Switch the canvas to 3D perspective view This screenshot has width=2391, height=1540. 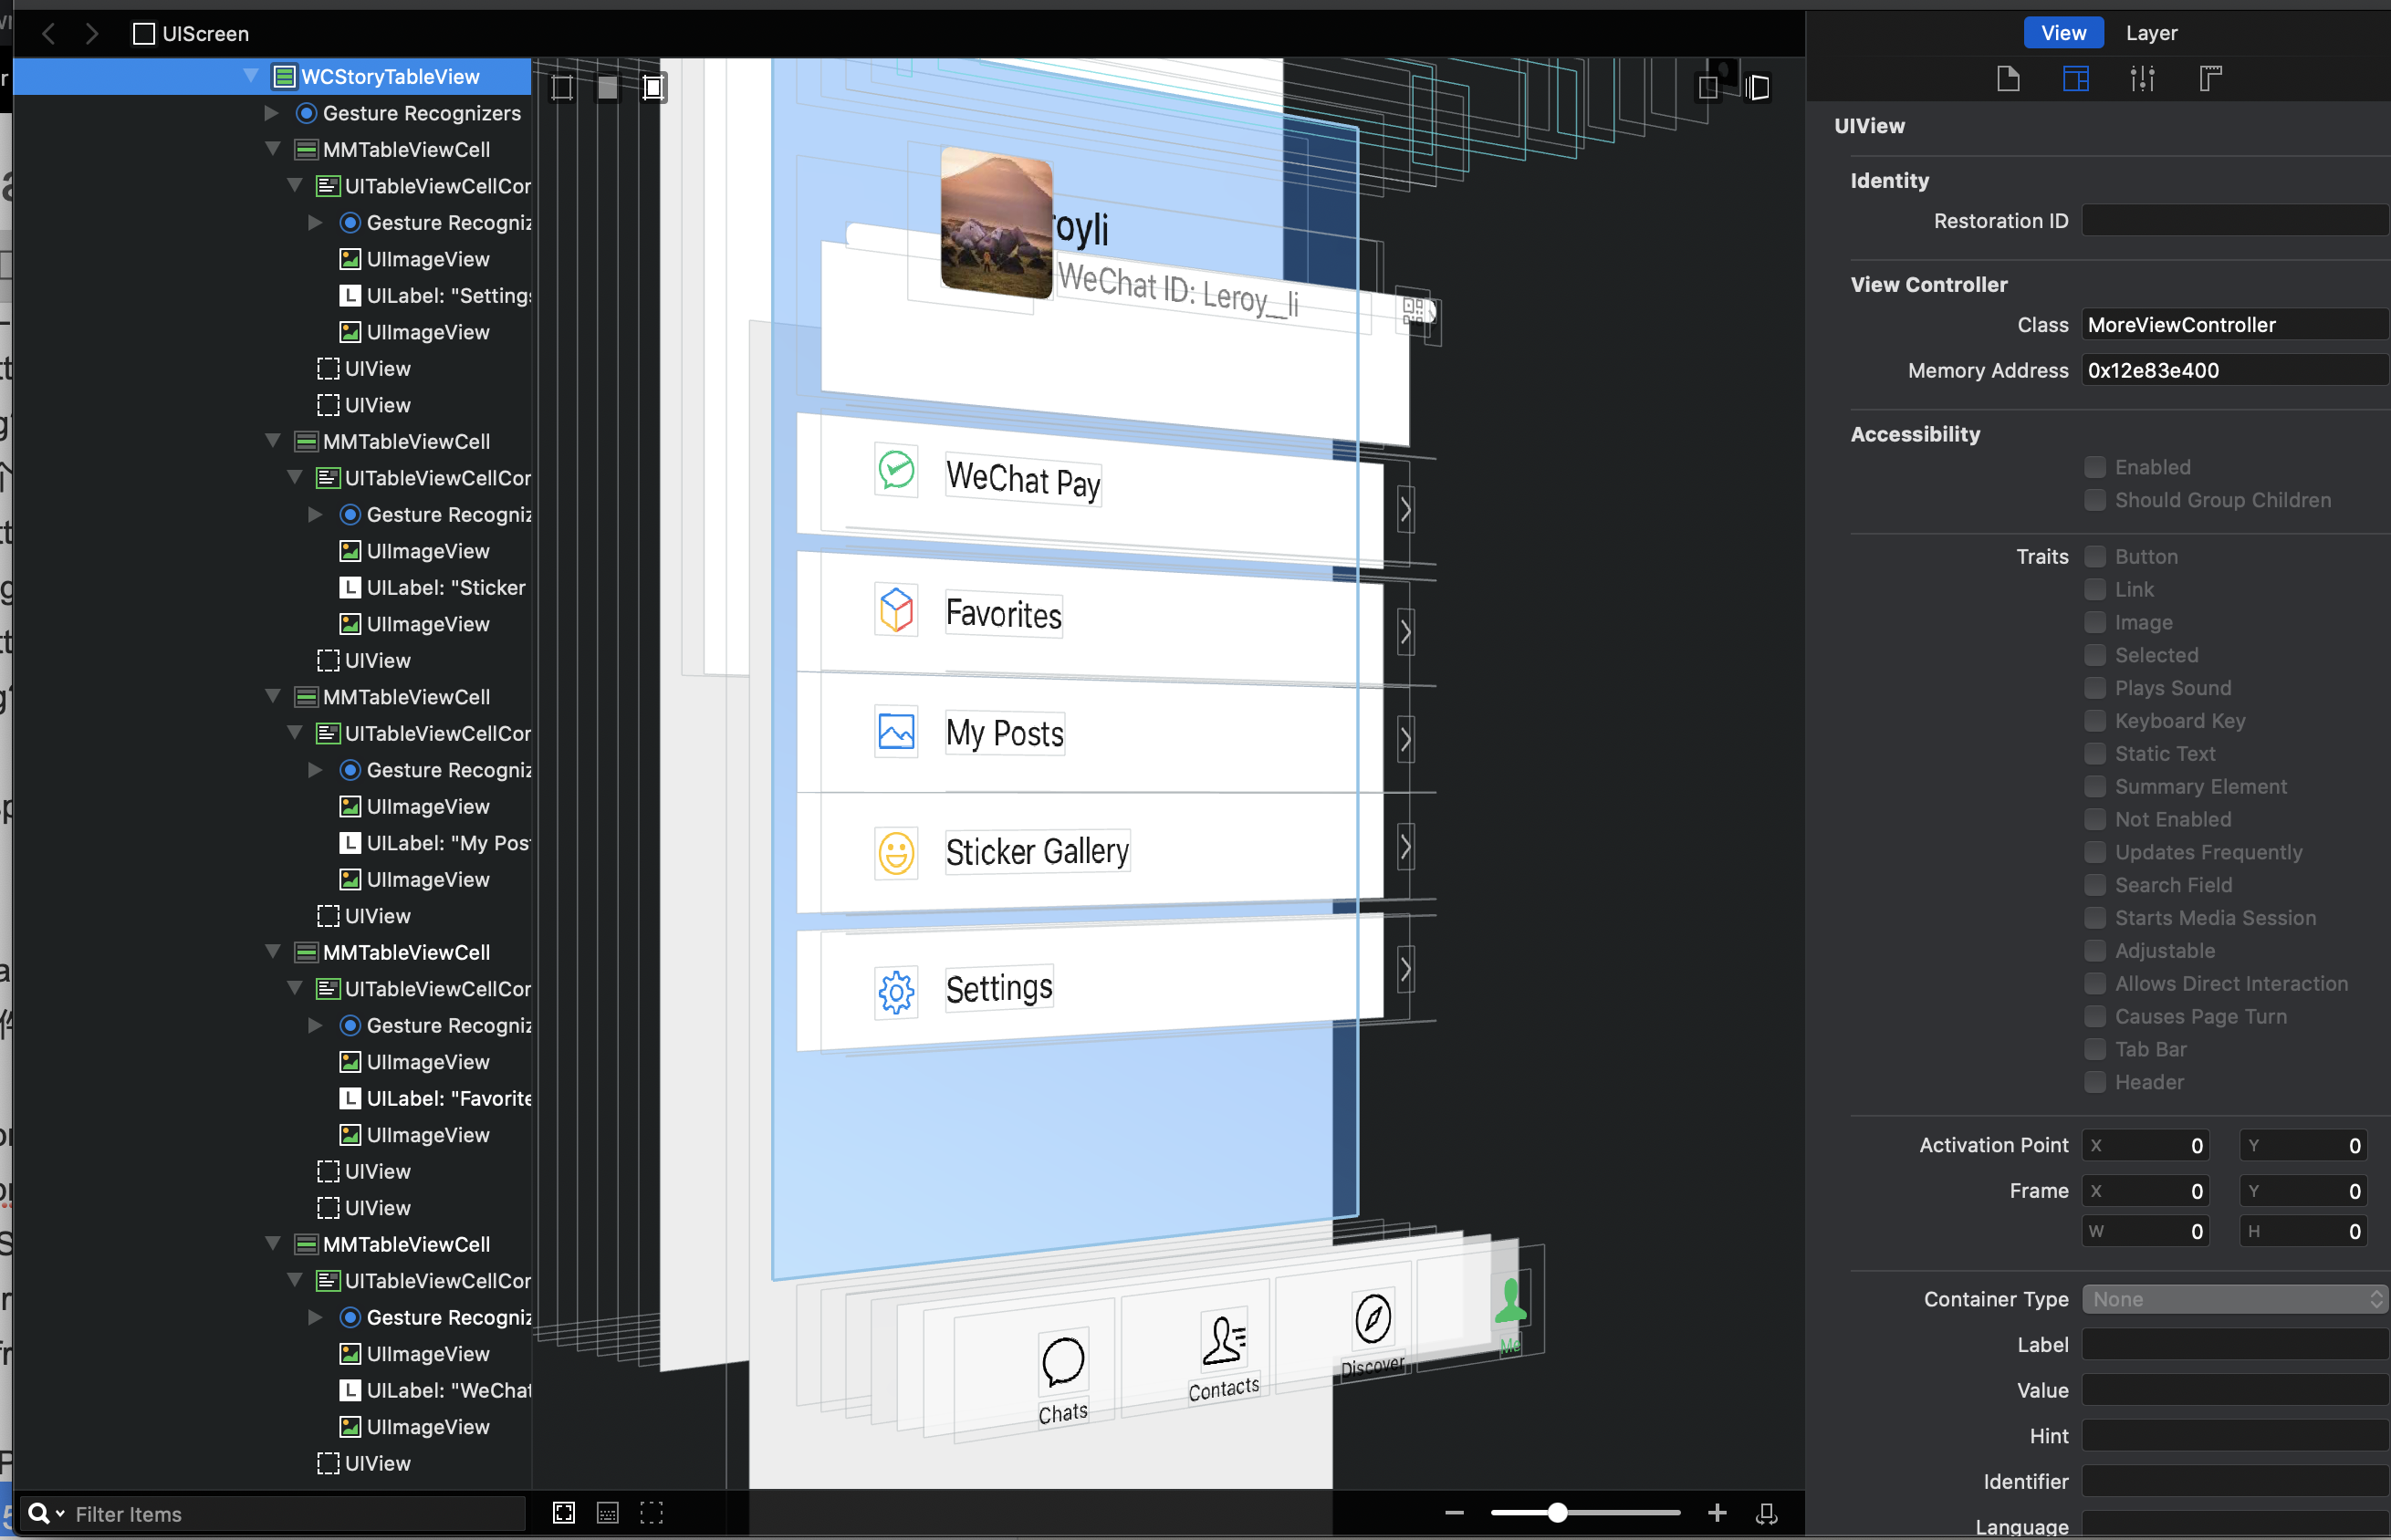click(1757, 88)
